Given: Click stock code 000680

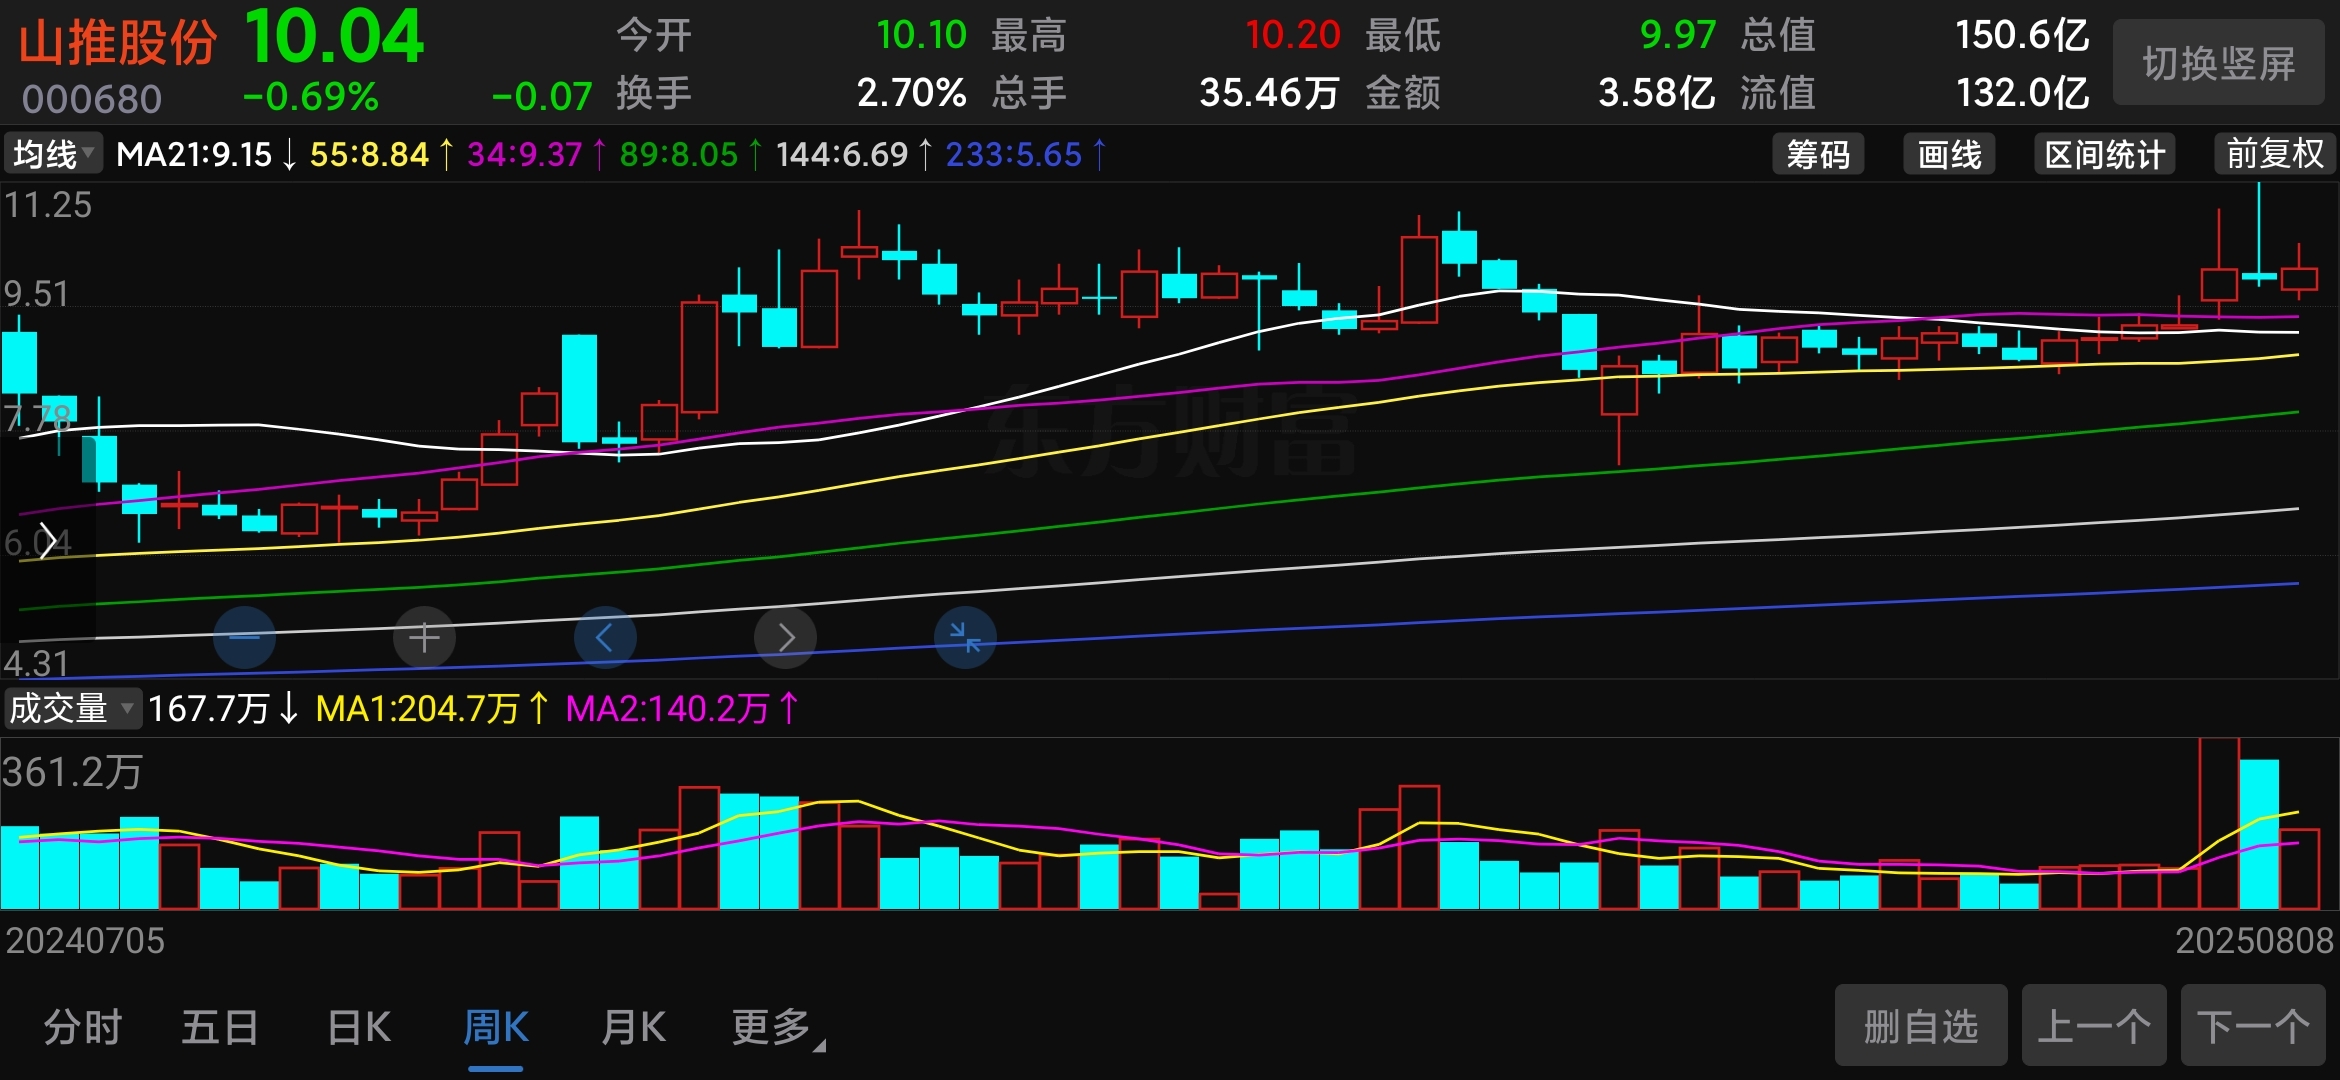Looking at the screenshot, I should click(x=92, y=99).
